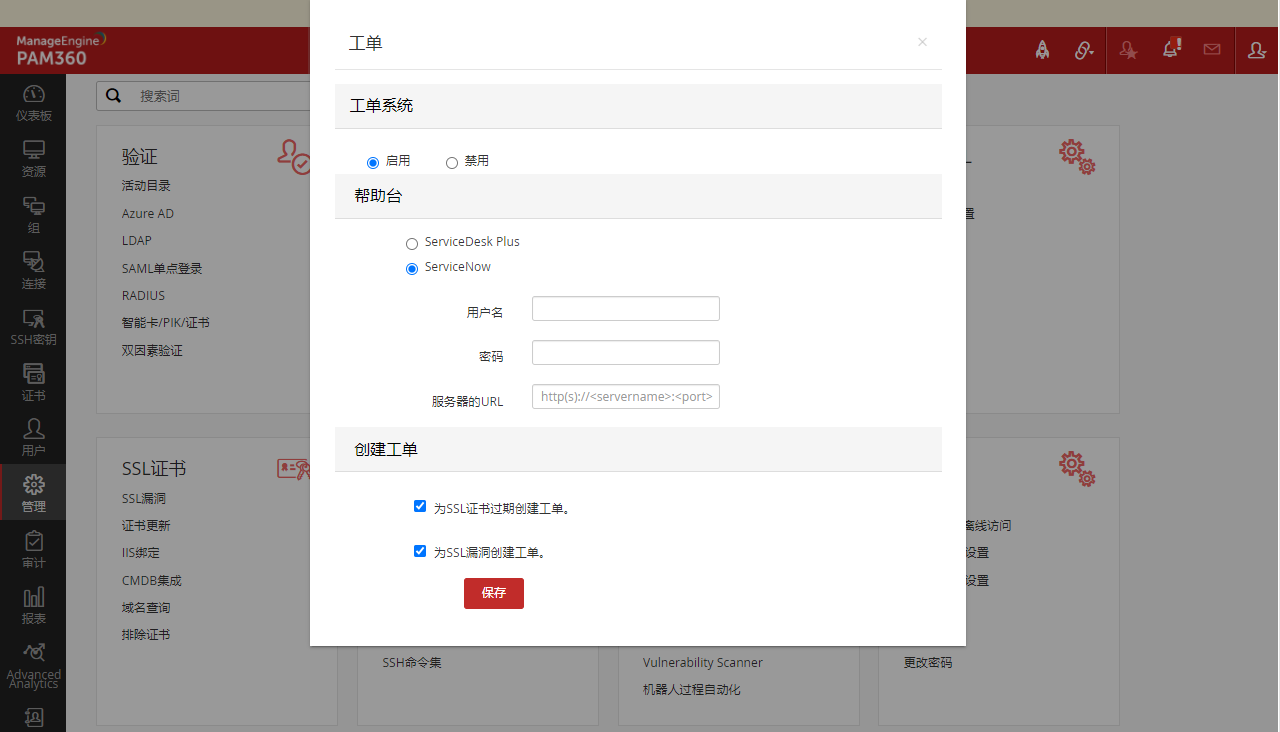The width and height of the screenshot is (1280, 732).
Task: Click the 验证 card user-check icon
Action: click(294, 156)
